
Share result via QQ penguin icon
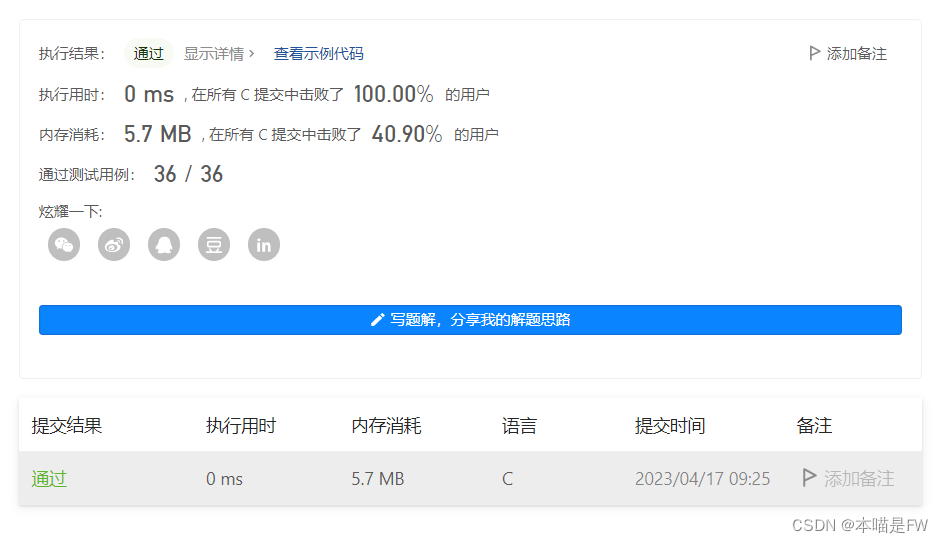pos(164,245)
